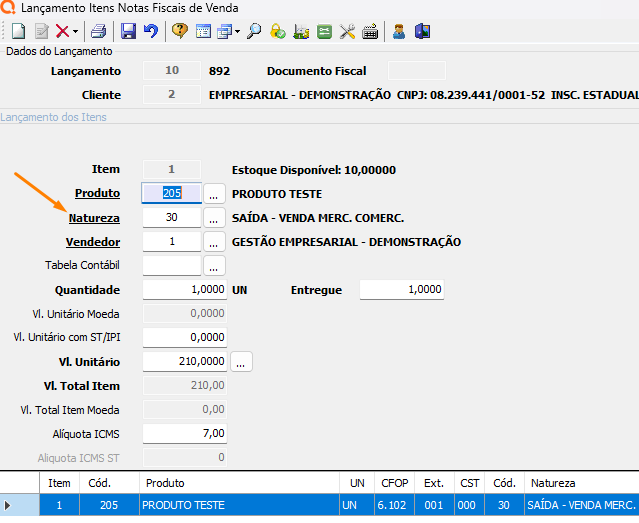
Task: Click the New document icon
Action: [18, 32]
